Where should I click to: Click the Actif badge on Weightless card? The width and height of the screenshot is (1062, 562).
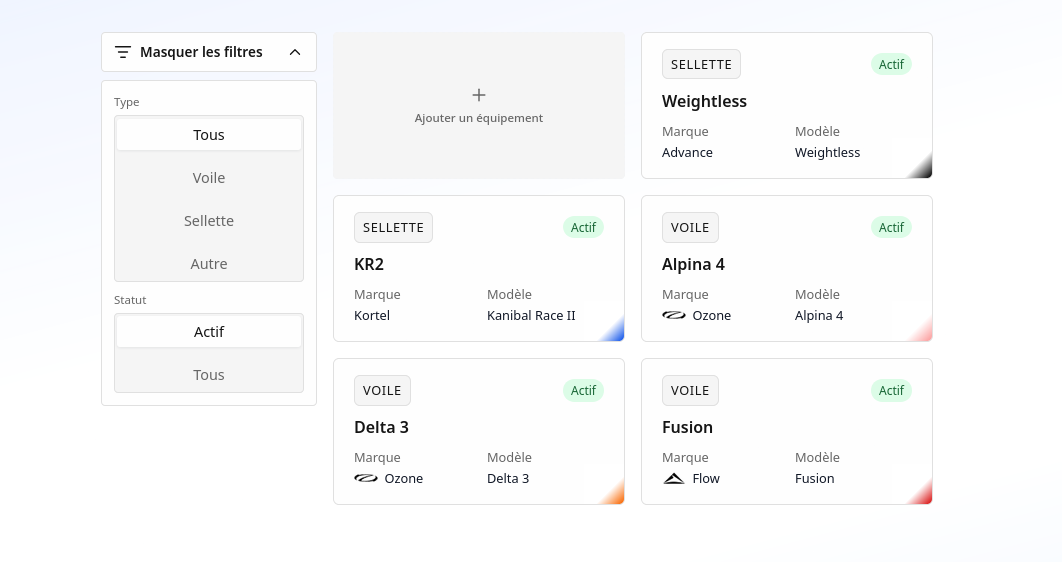pos(891,64)
